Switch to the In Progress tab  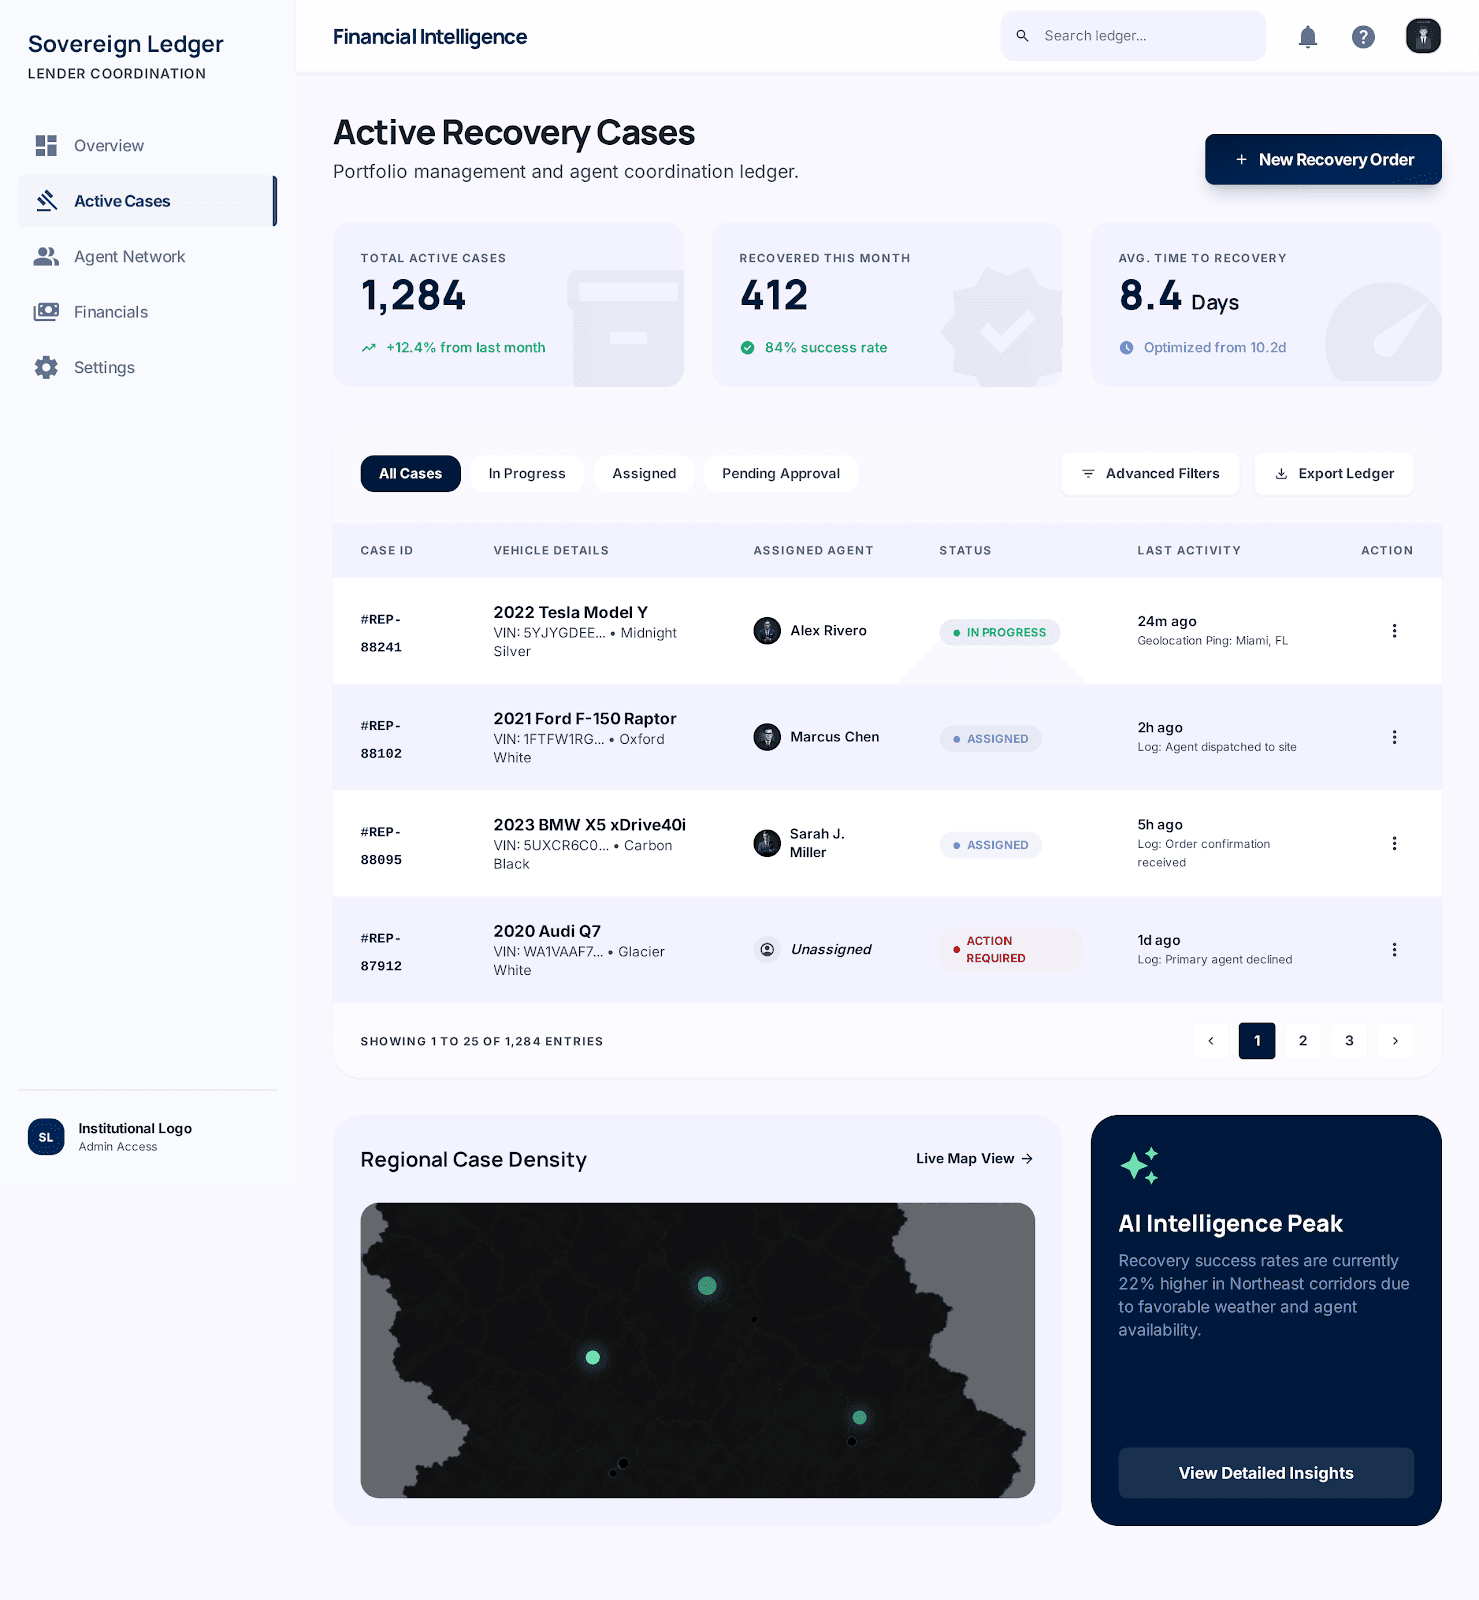527,474
